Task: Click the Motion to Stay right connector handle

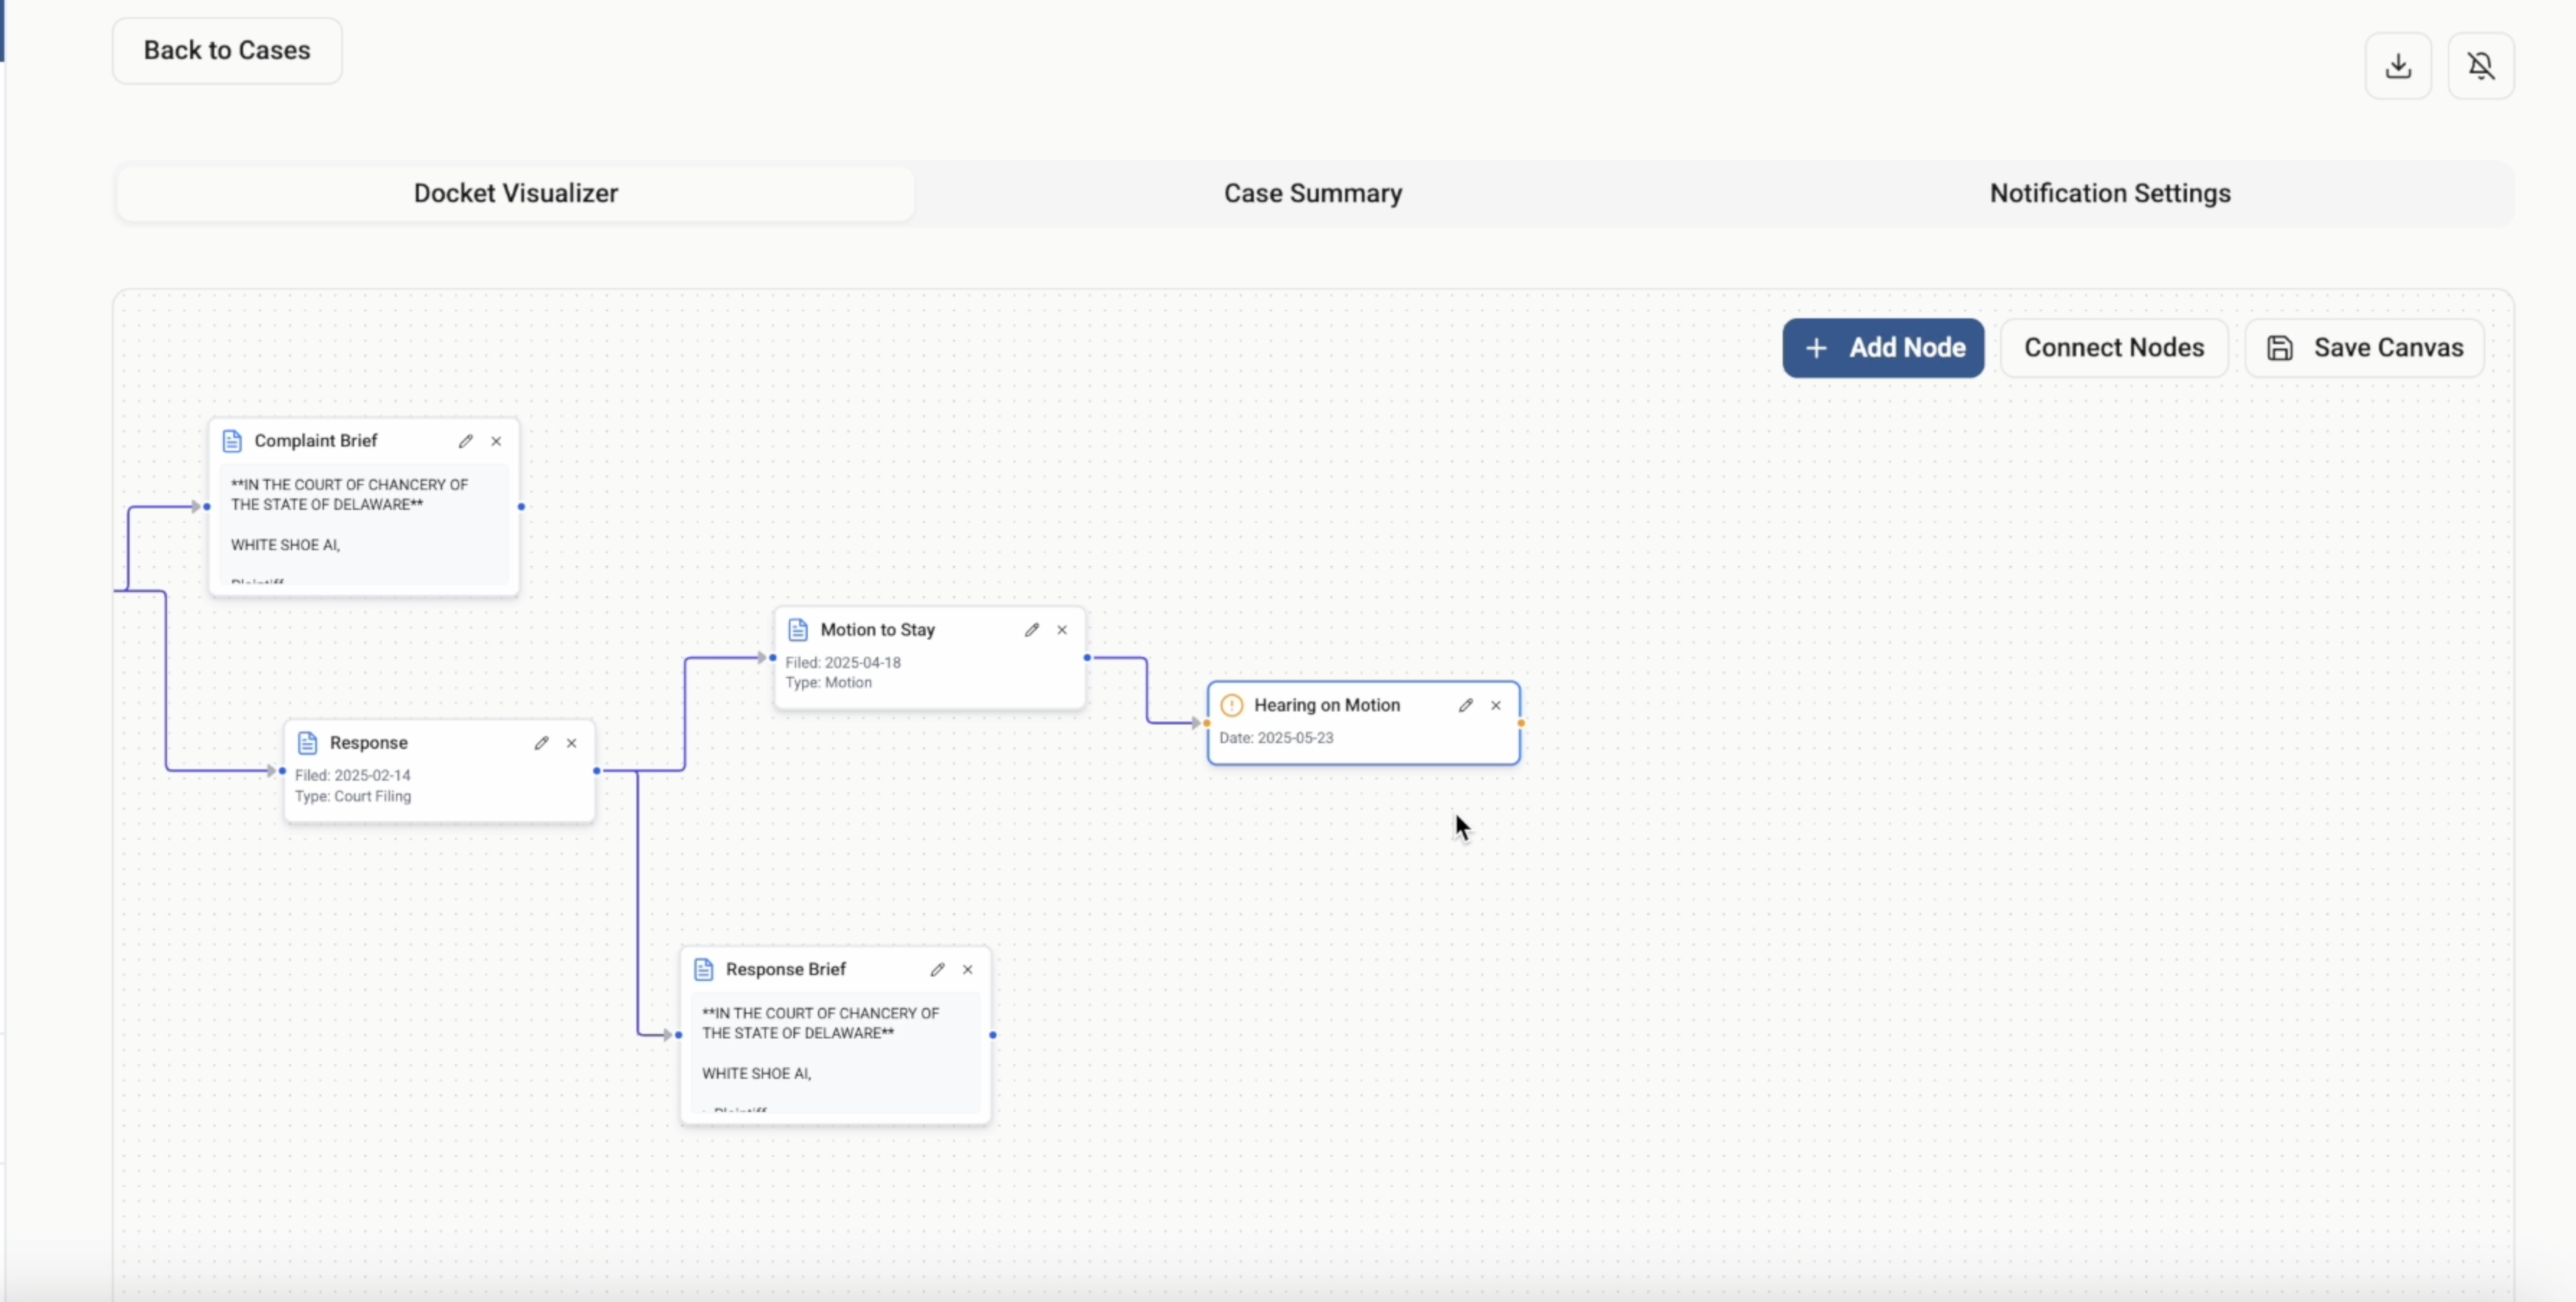Action: pyautogui.click(x=1087, y=658)
